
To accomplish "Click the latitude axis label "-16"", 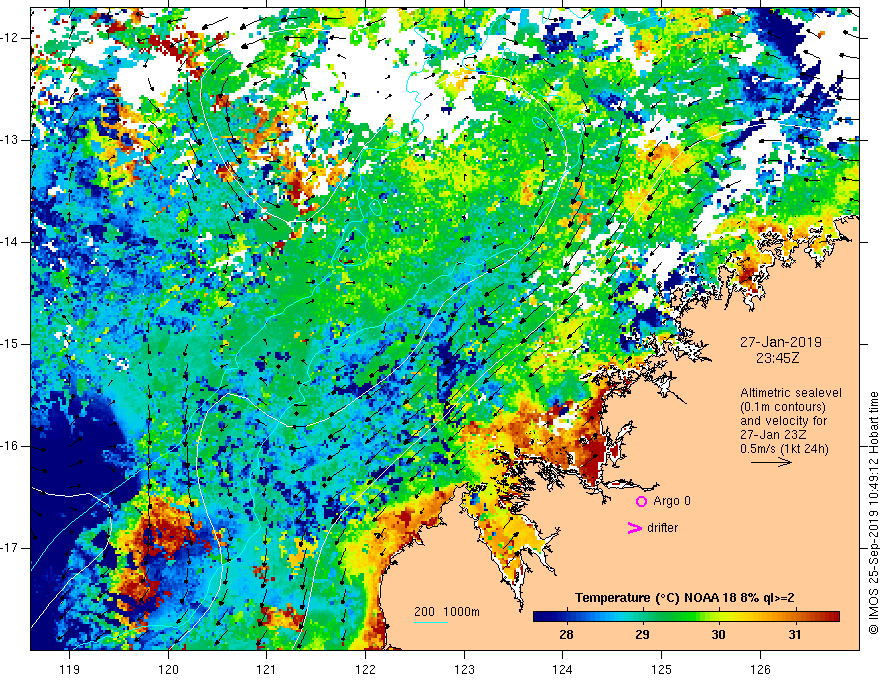I will pos(11,446).
